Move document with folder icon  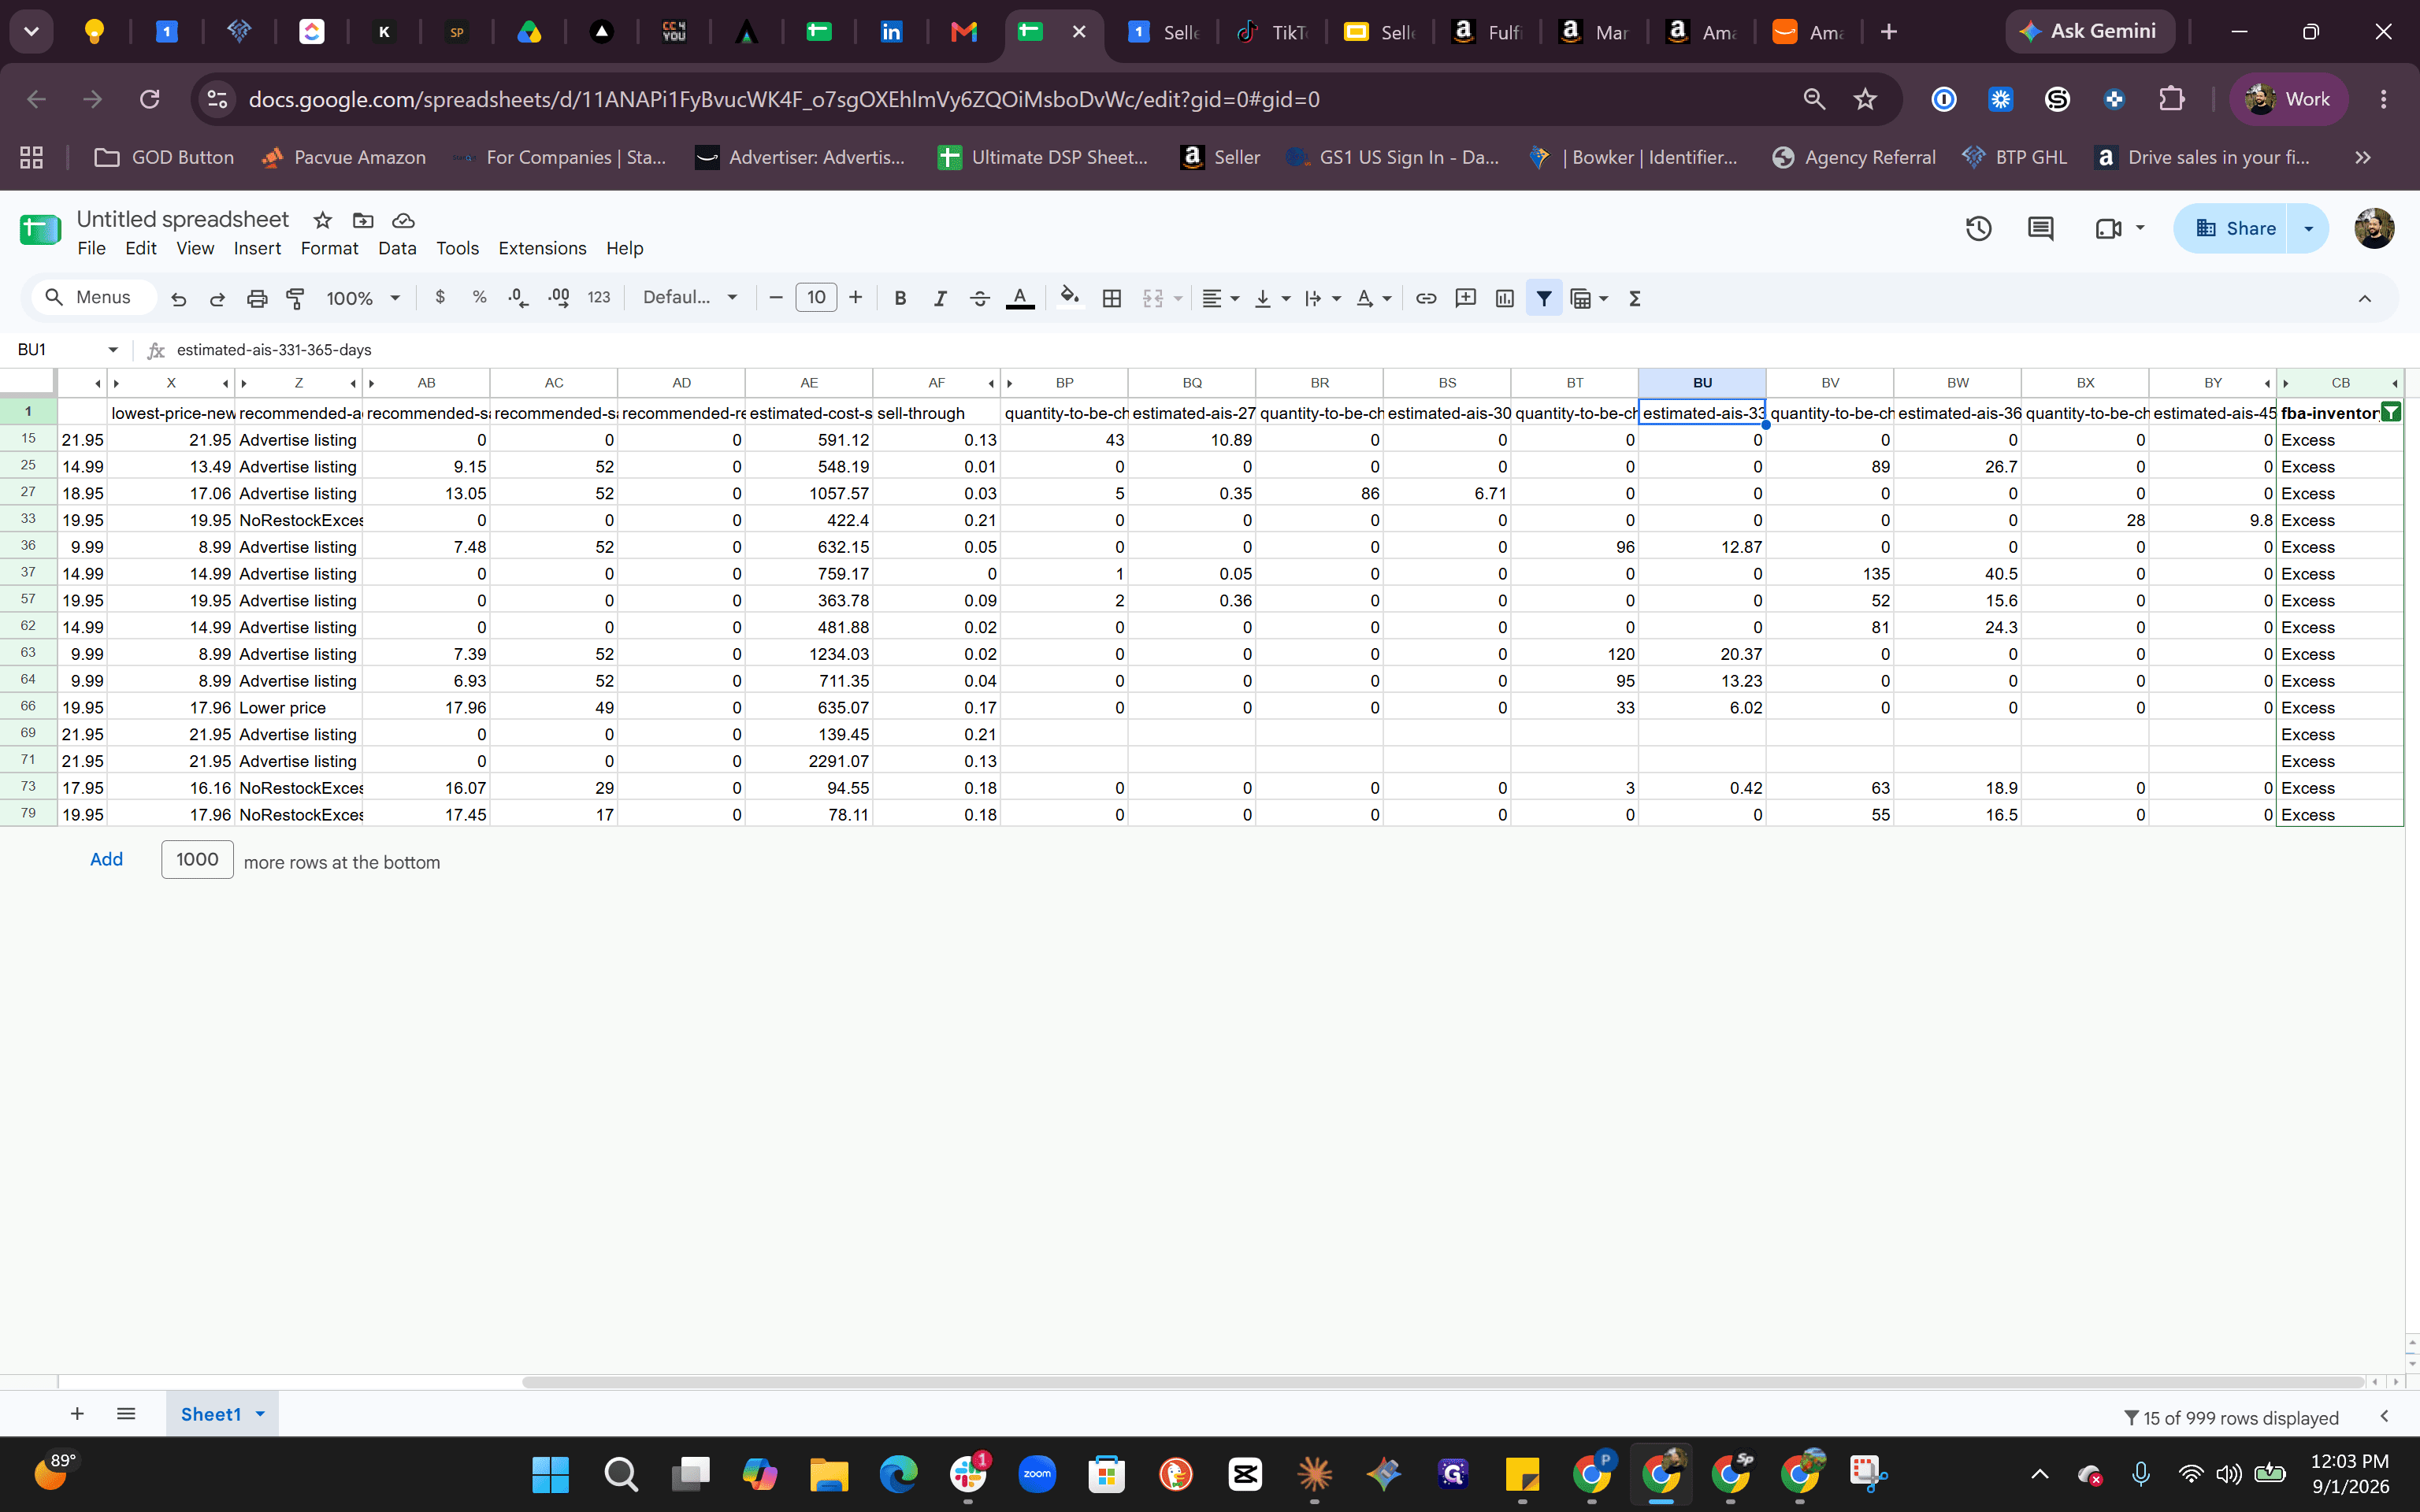click(x=363, y=220)
